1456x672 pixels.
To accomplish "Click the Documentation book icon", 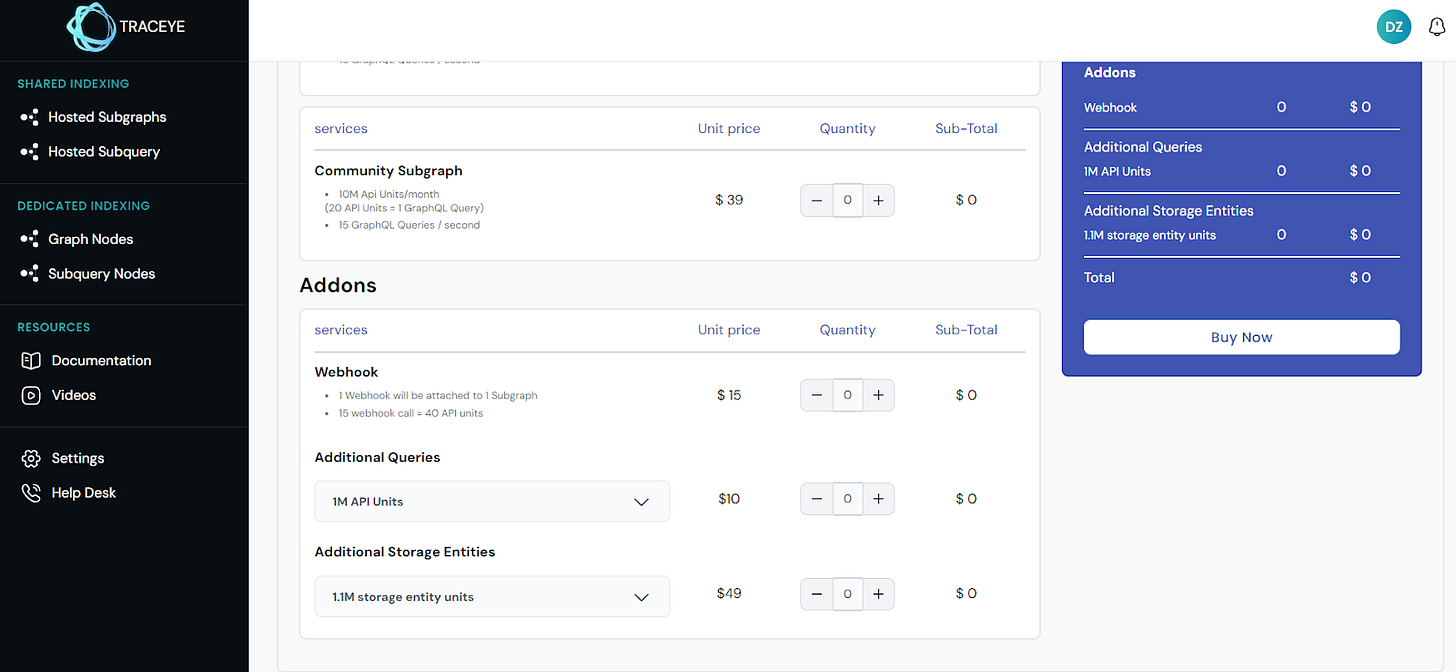I will (x=31, y=361).
